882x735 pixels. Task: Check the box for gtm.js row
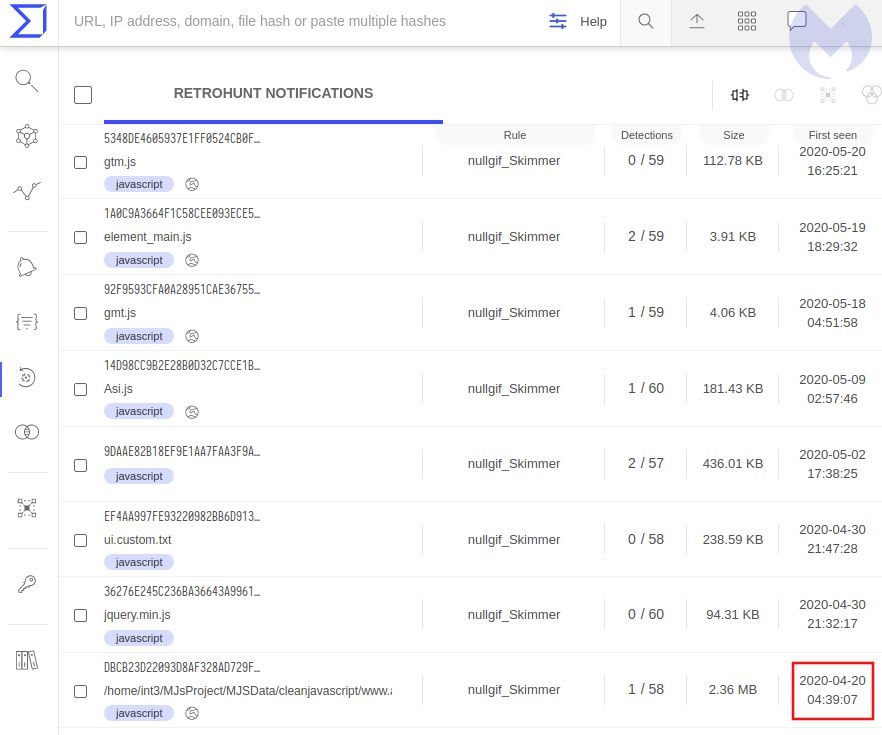pyautogui.click(x=81, y=162)
